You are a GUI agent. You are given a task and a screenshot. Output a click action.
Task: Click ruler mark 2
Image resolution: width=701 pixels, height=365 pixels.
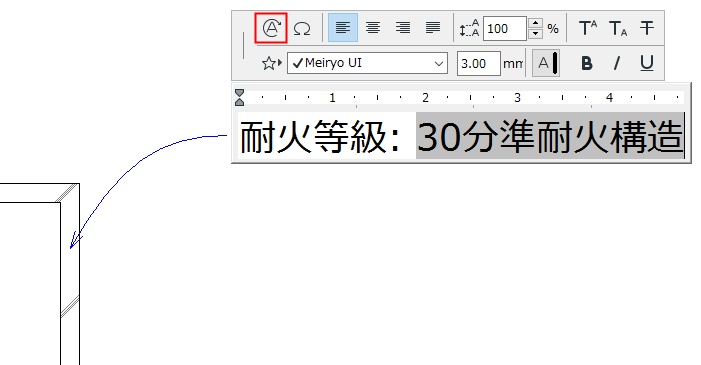click(425, 98)
